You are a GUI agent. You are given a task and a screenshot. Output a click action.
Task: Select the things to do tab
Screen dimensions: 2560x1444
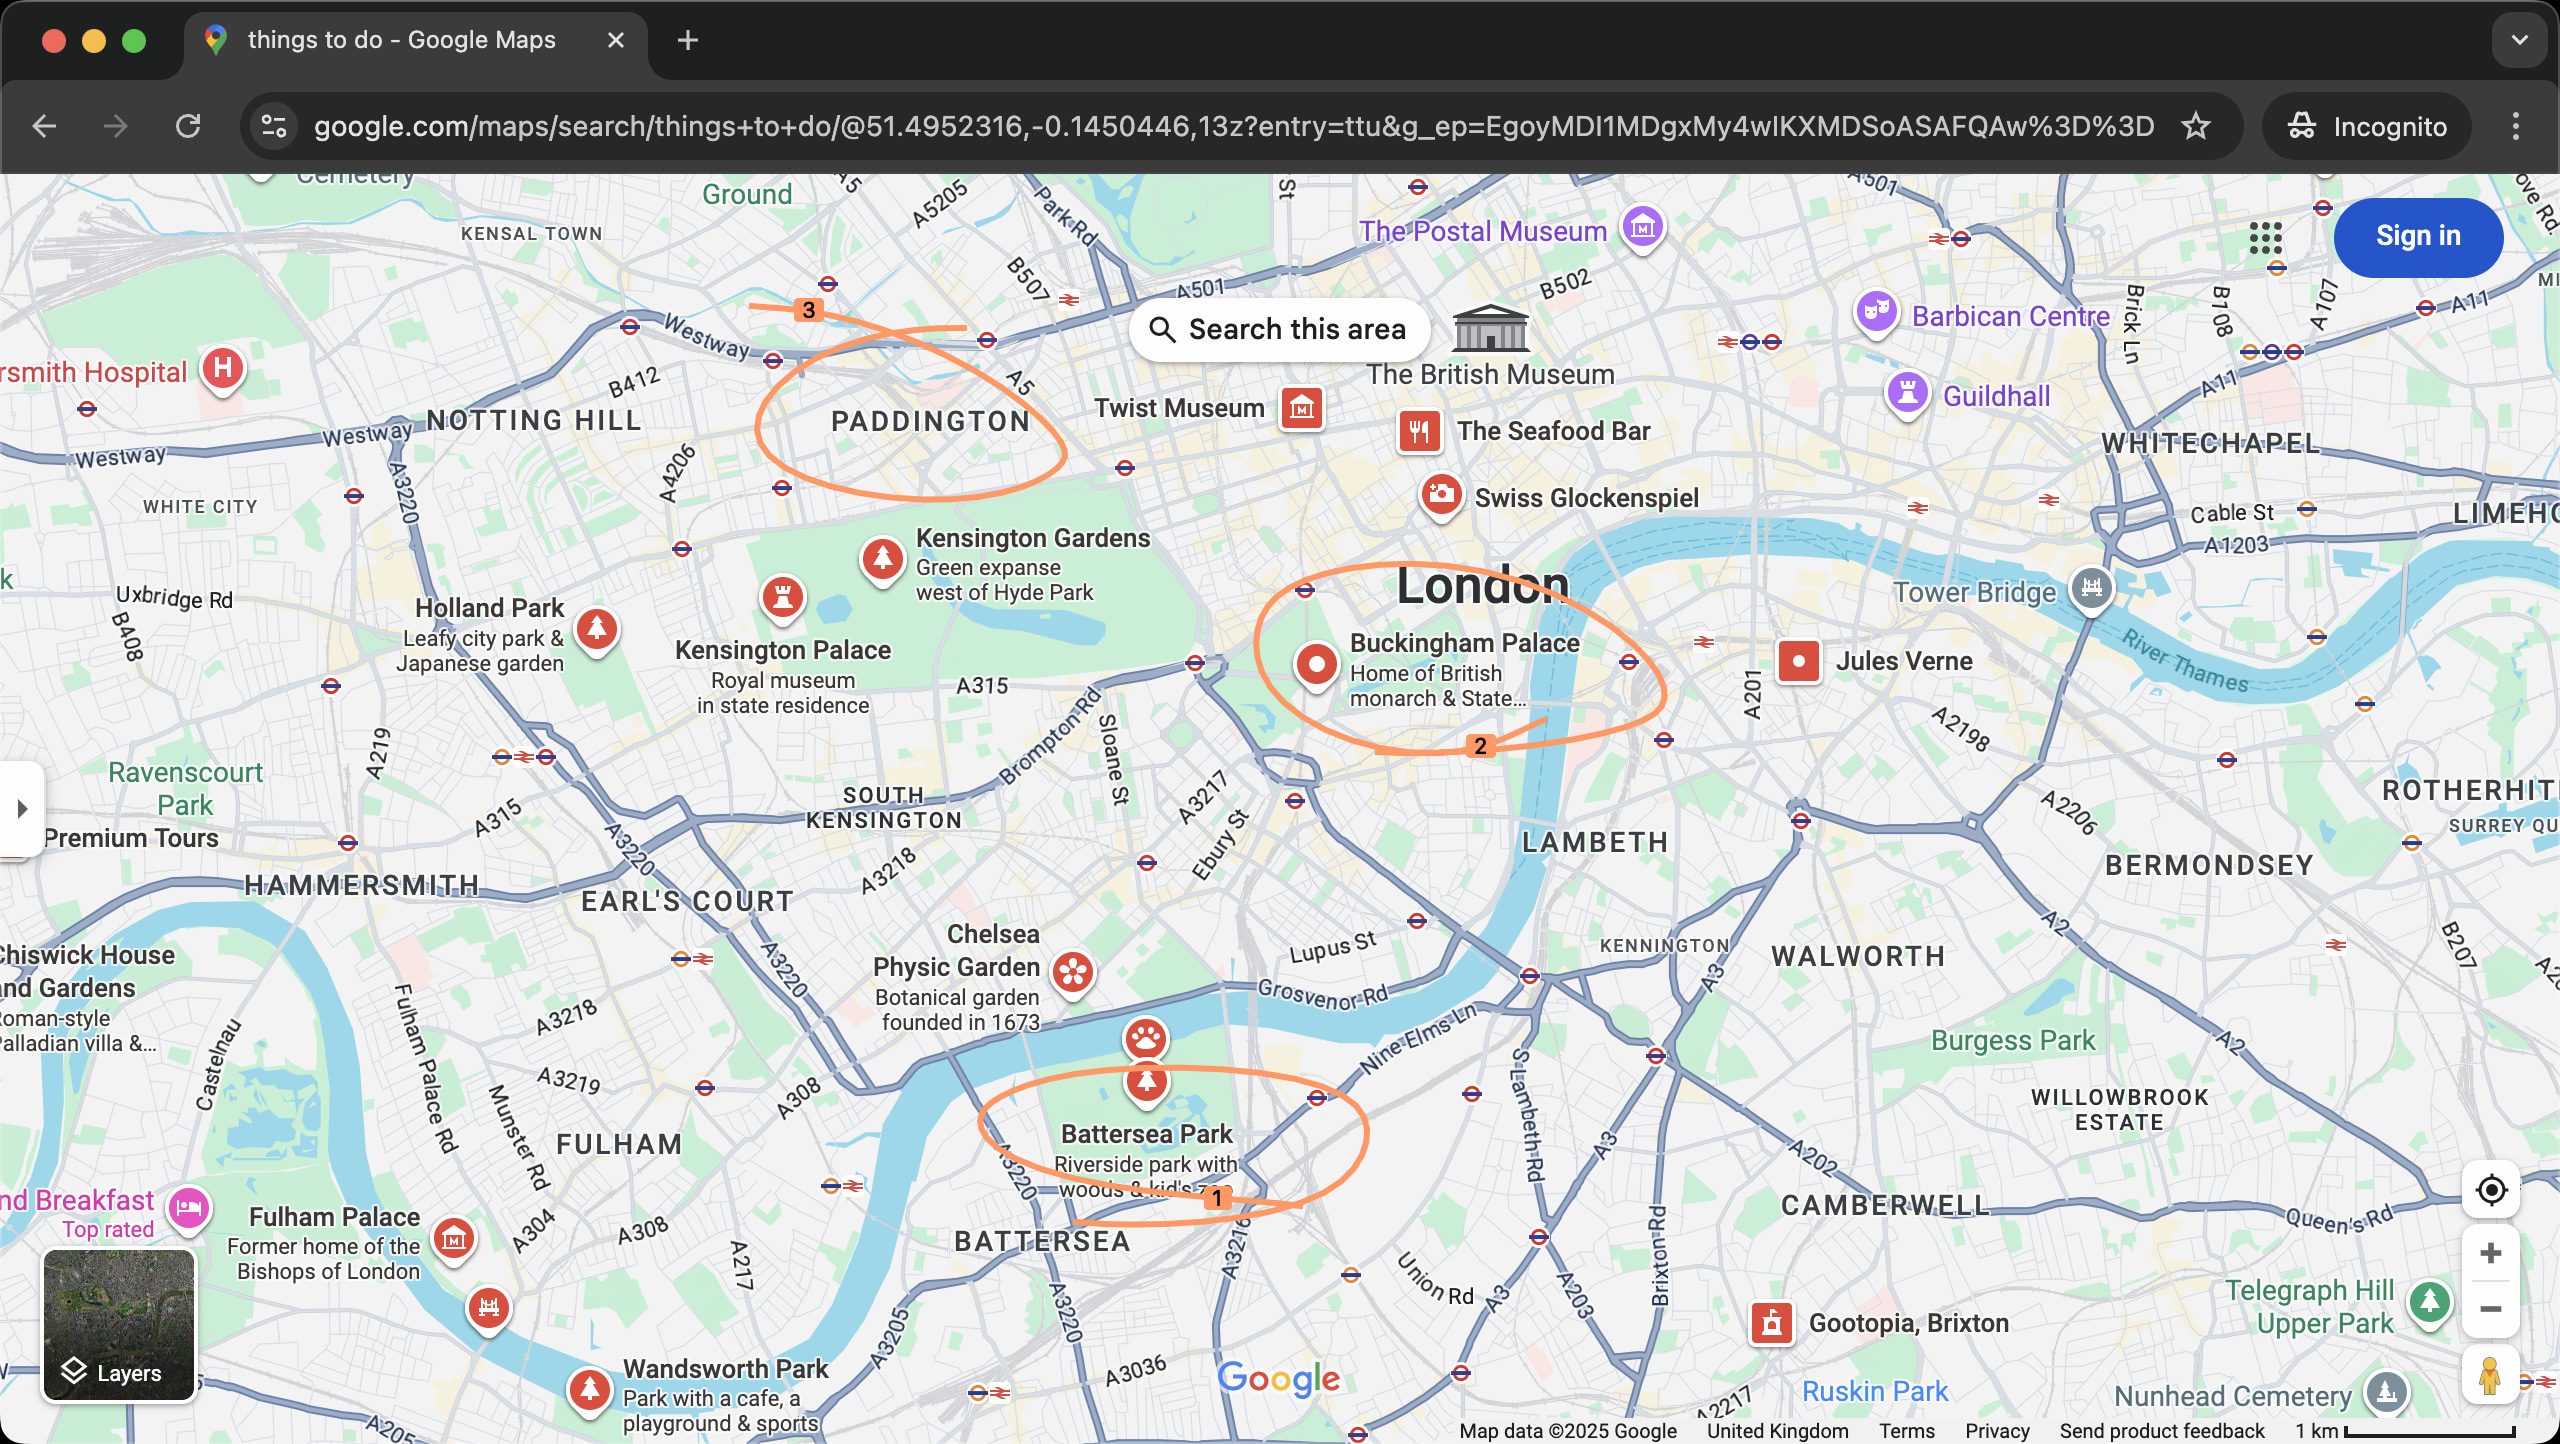pos(400,40)
